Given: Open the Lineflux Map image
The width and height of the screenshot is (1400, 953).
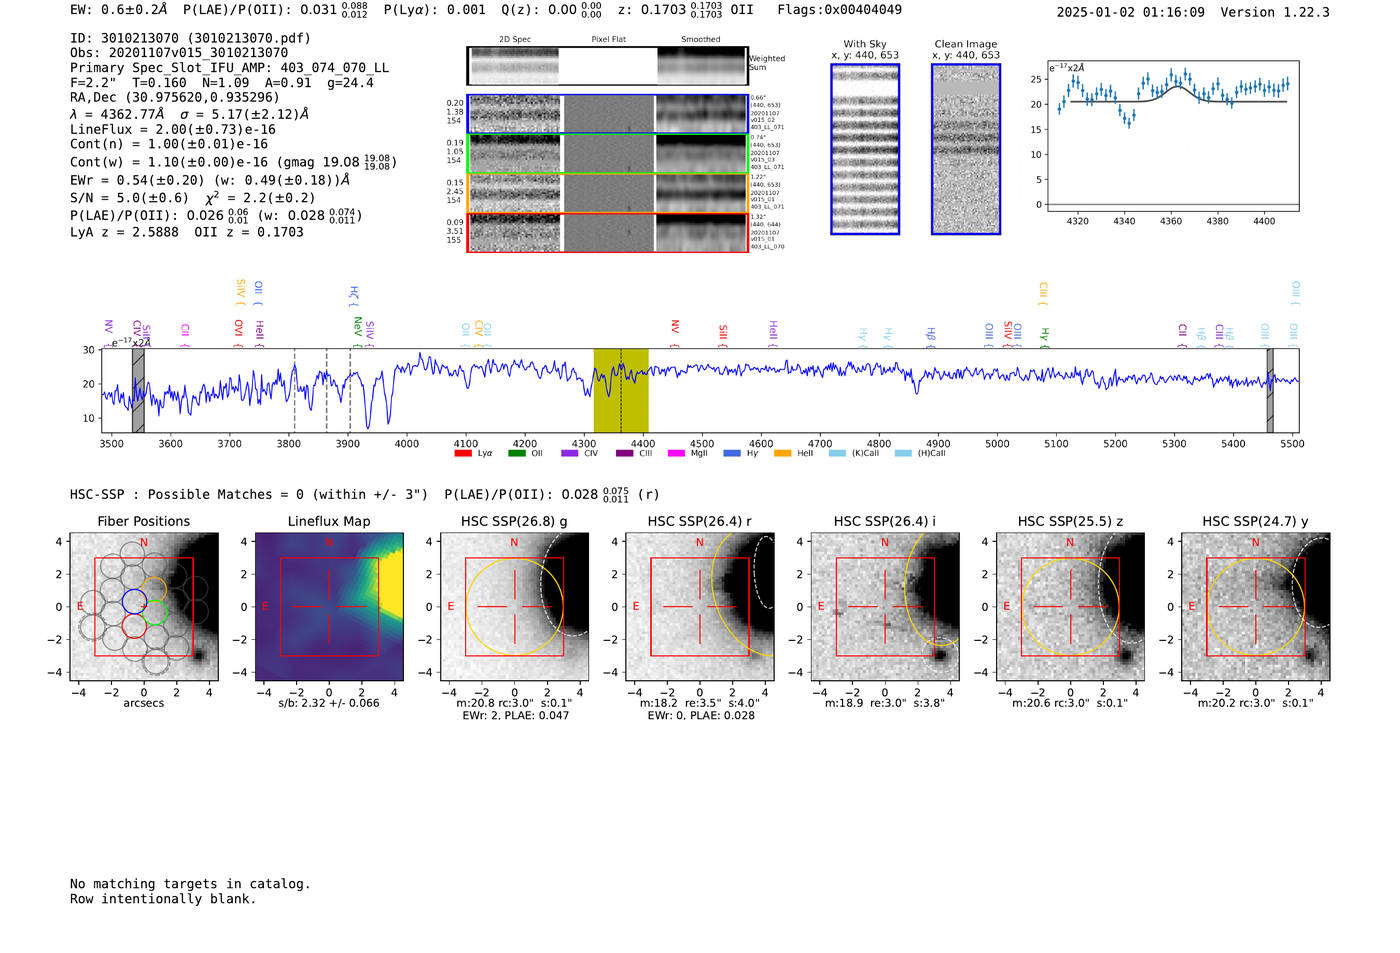Looking at the screenshot, I should [329, 607].
